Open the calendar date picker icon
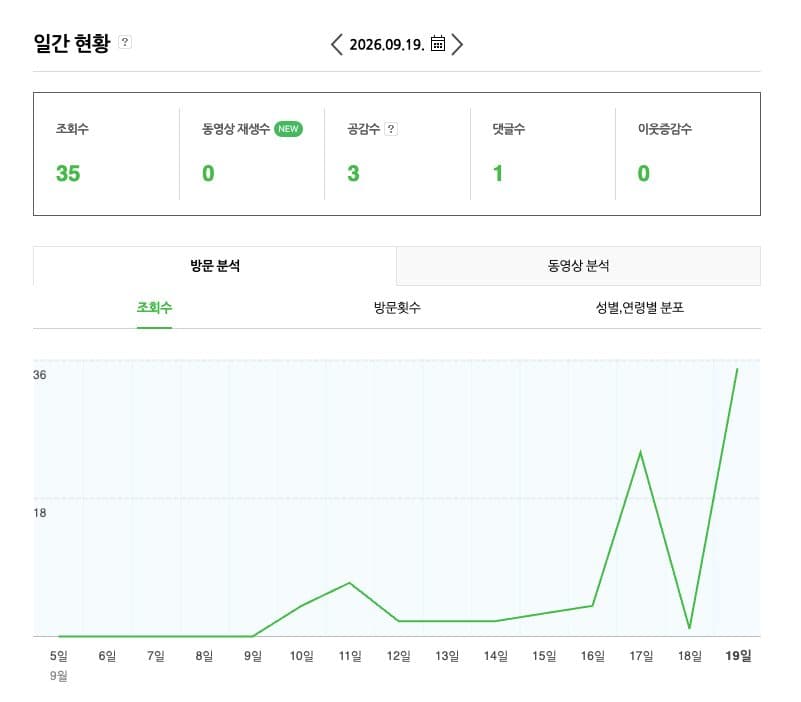Screen dimensions: 801x702 (x=438, y=43)
